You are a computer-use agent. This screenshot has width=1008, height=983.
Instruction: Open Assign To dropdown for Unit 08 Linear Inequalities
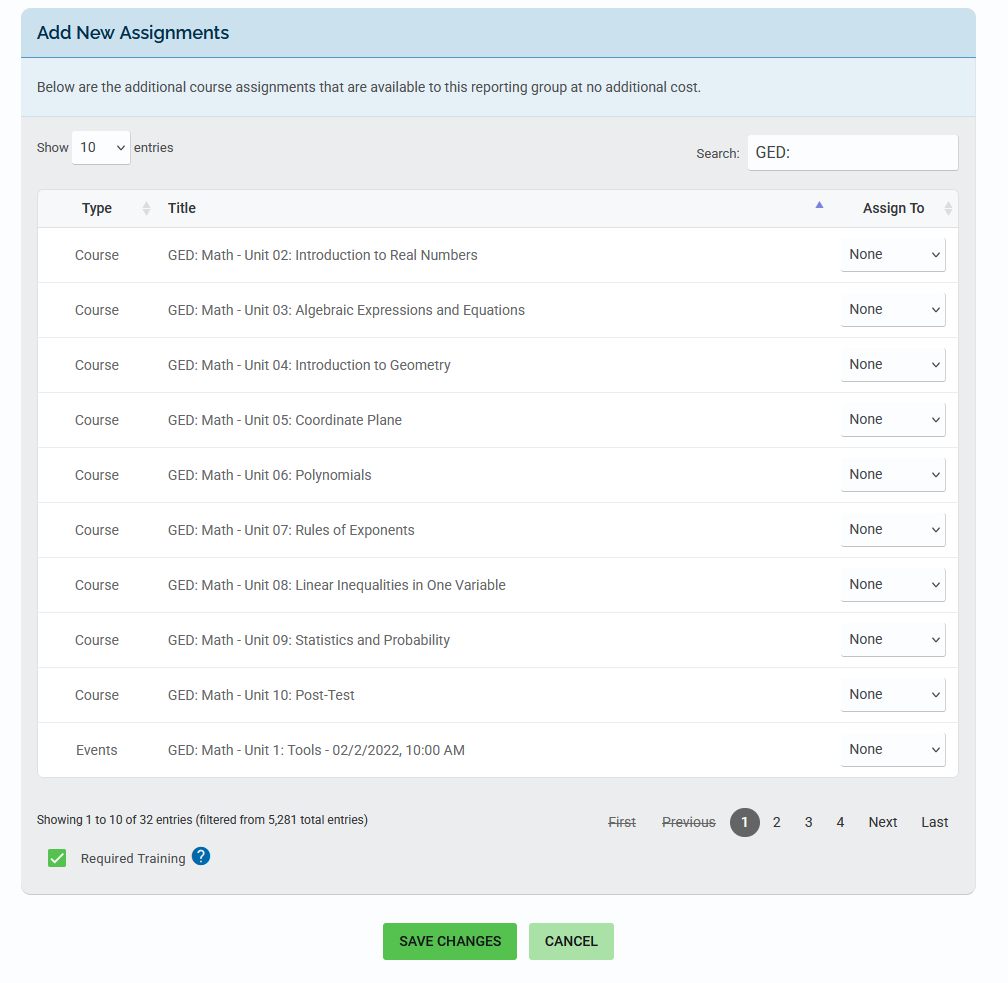pyautogui.click(x=893, y=584)
